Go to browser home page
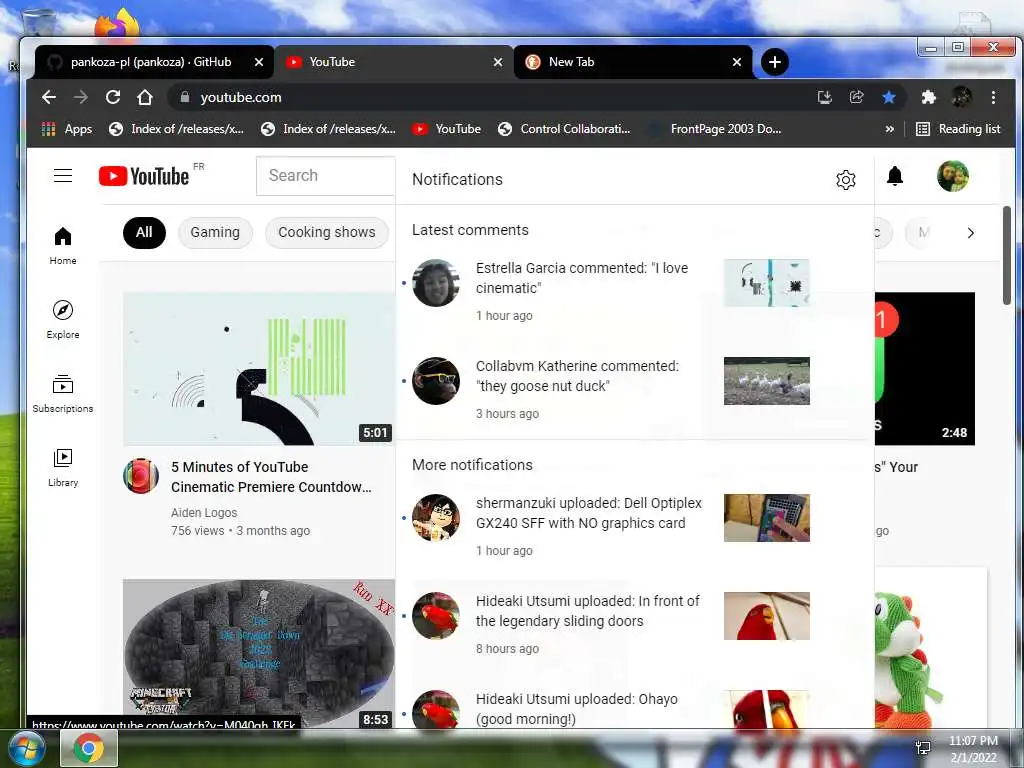 pyautogui.click(x=145, y=97)
